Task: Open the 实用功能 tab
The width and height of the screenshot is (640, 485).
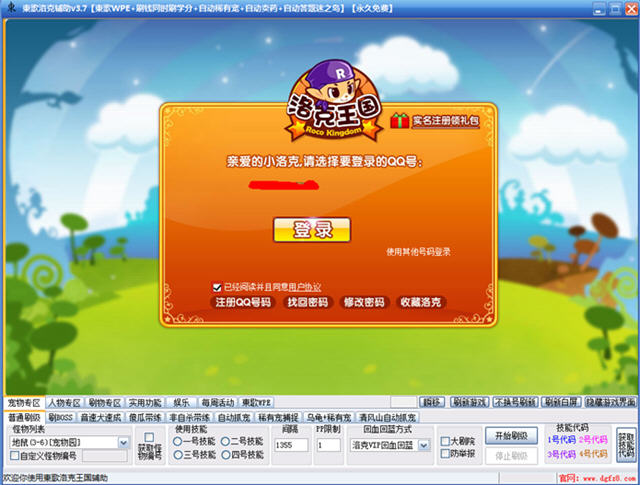Action: pyautogui.click(x=145, y=403)
